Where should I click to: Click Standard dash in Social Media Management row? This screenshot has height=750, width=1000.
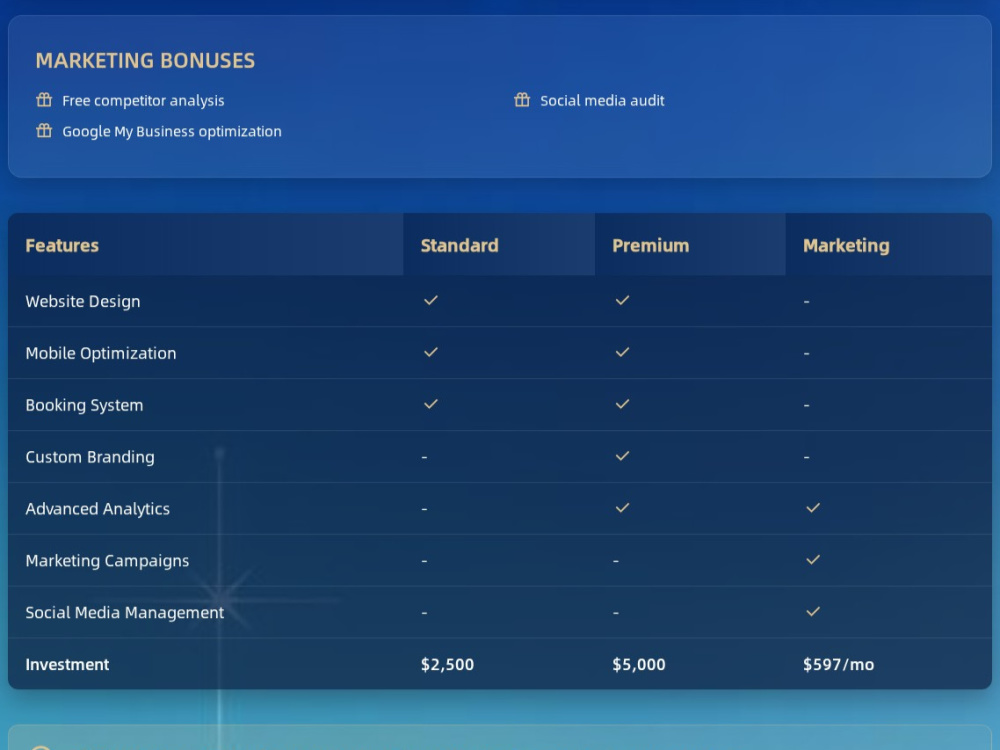coord(424,613)
